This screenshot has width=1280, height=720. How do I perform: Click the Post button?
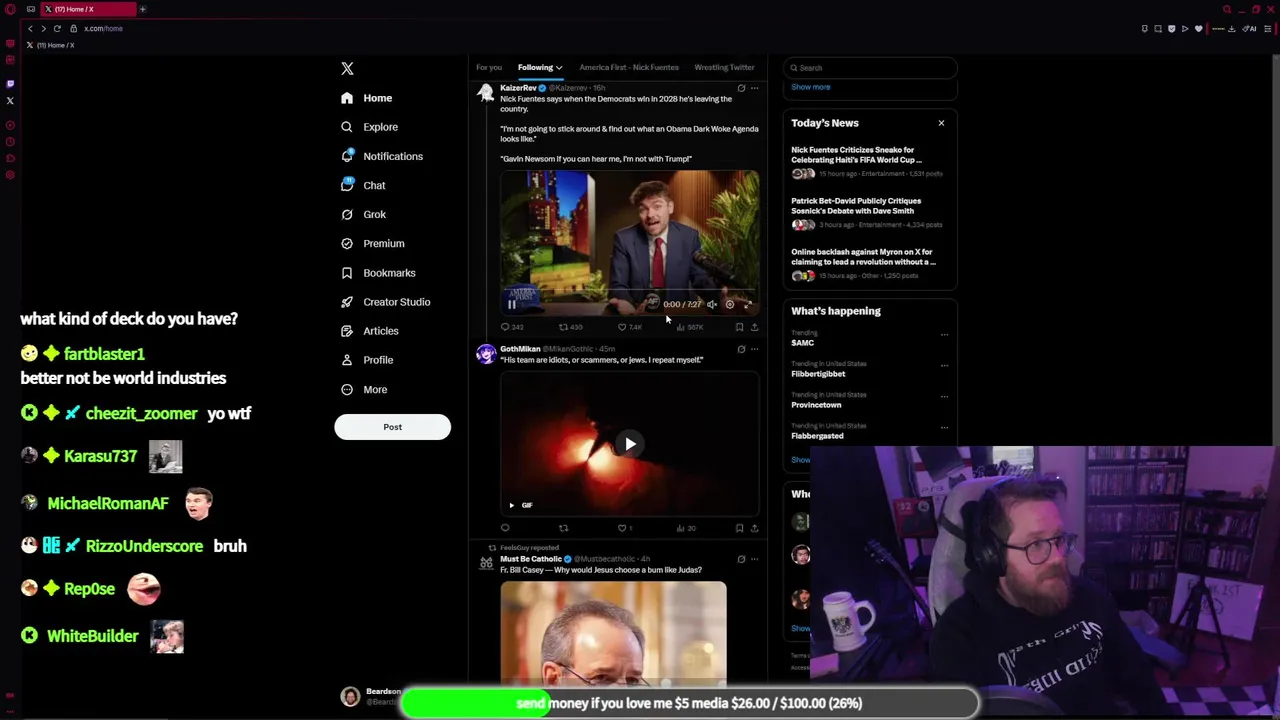pos(392,427)
